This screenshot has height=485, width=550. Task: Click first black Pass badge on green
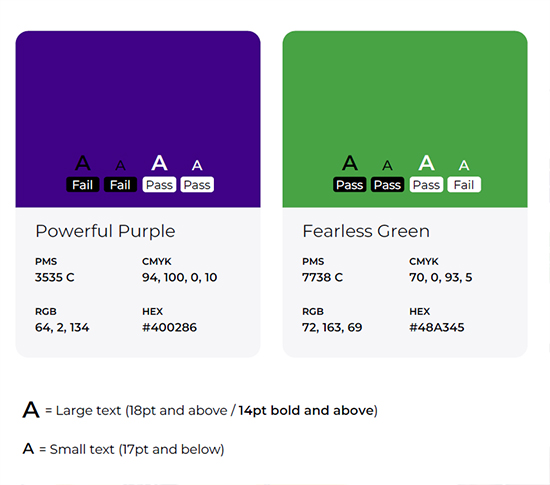[350, 184]
